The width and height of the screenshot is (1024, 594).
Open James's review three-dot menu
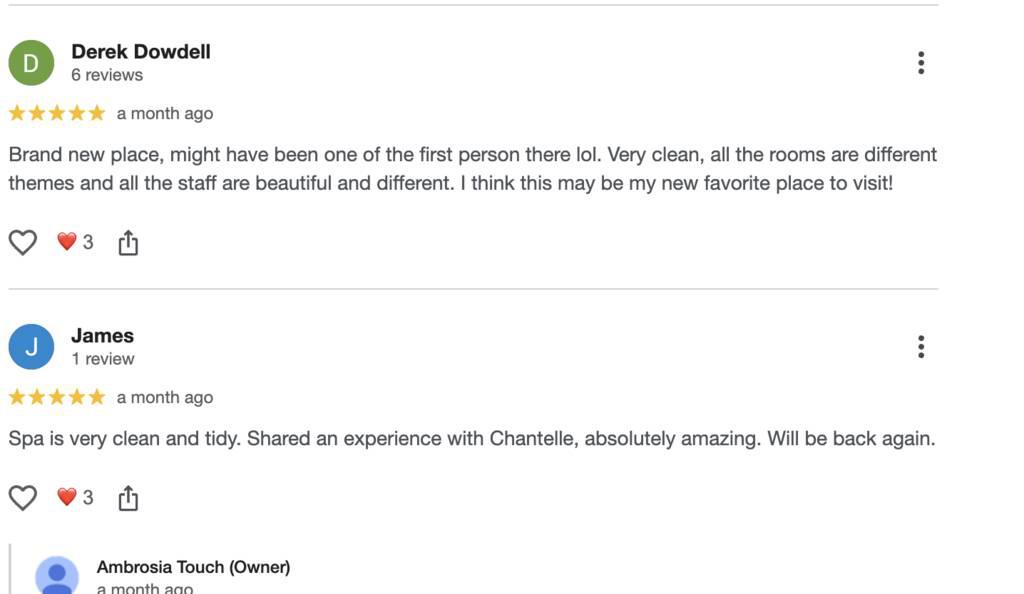pyautogui.click(x=920, y=347)
